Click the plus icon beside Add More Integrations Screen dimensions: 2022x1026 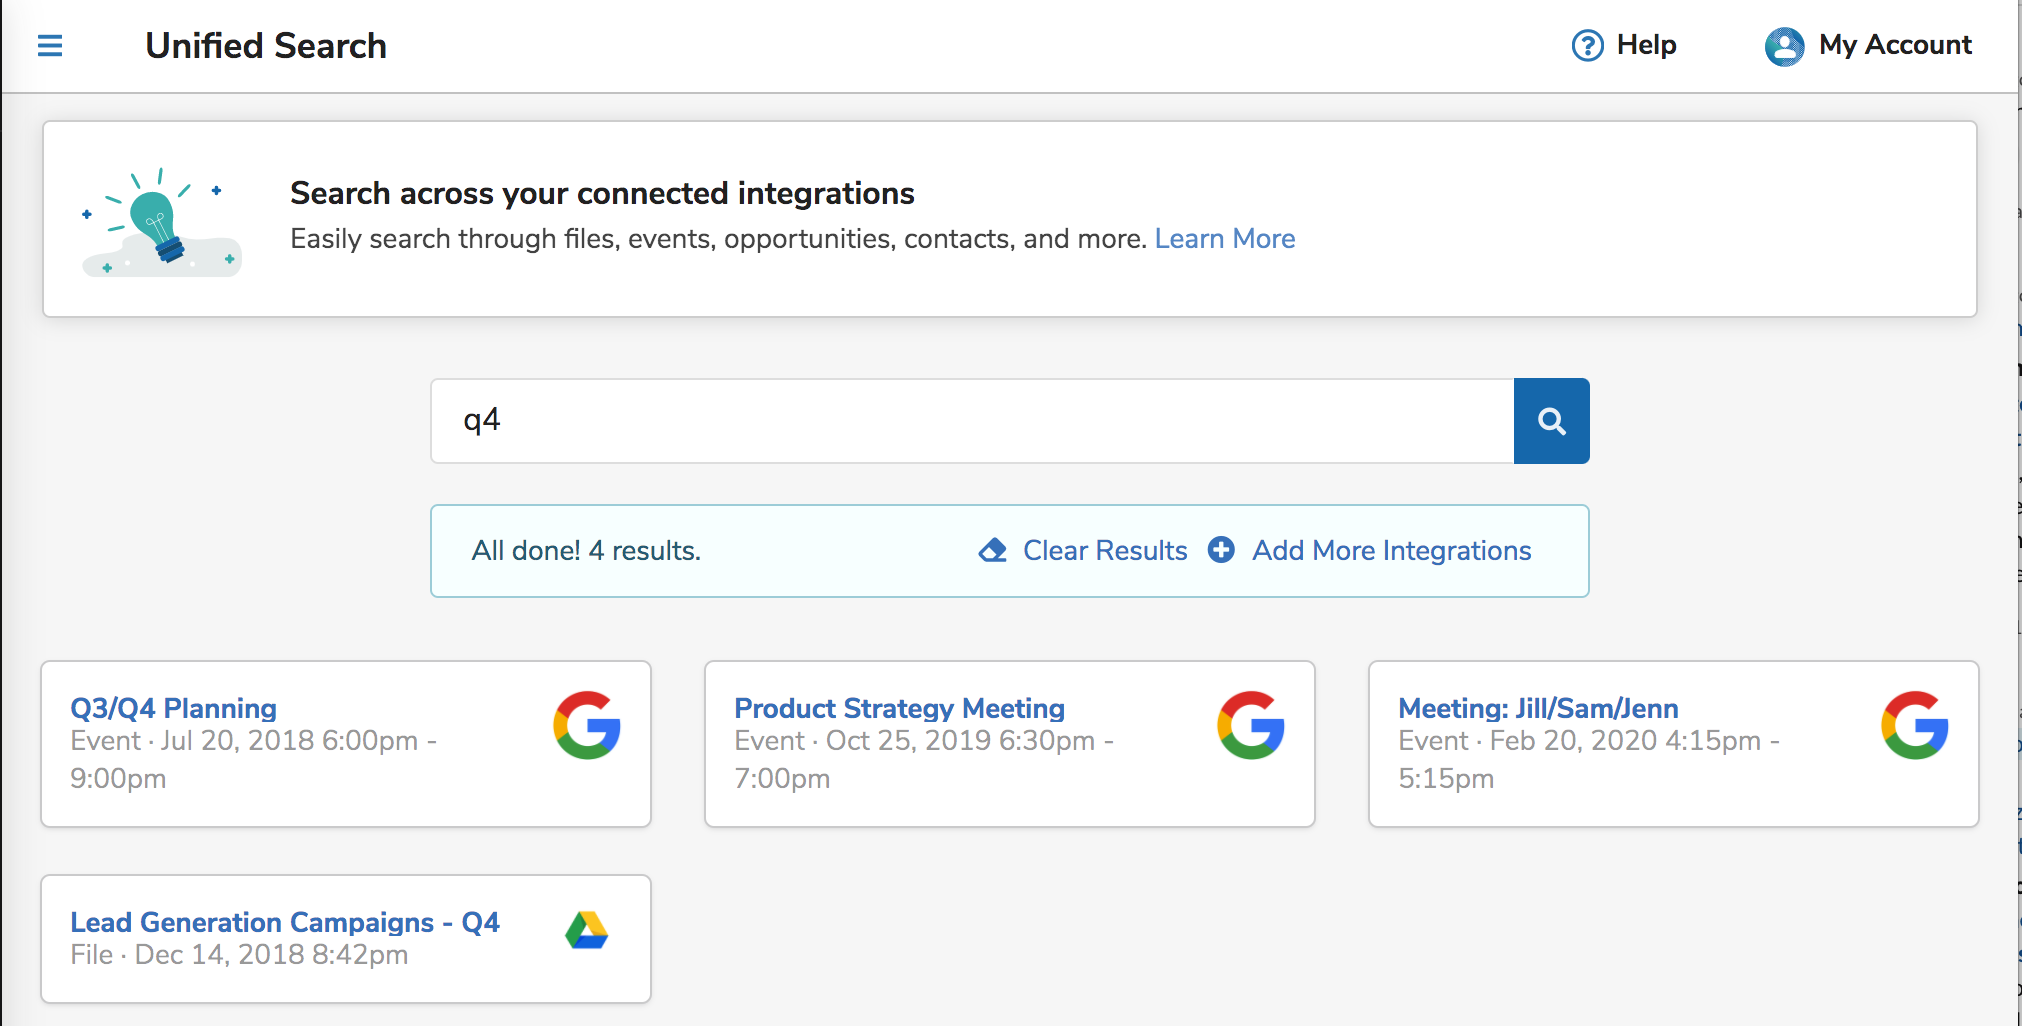(1221, 550)
